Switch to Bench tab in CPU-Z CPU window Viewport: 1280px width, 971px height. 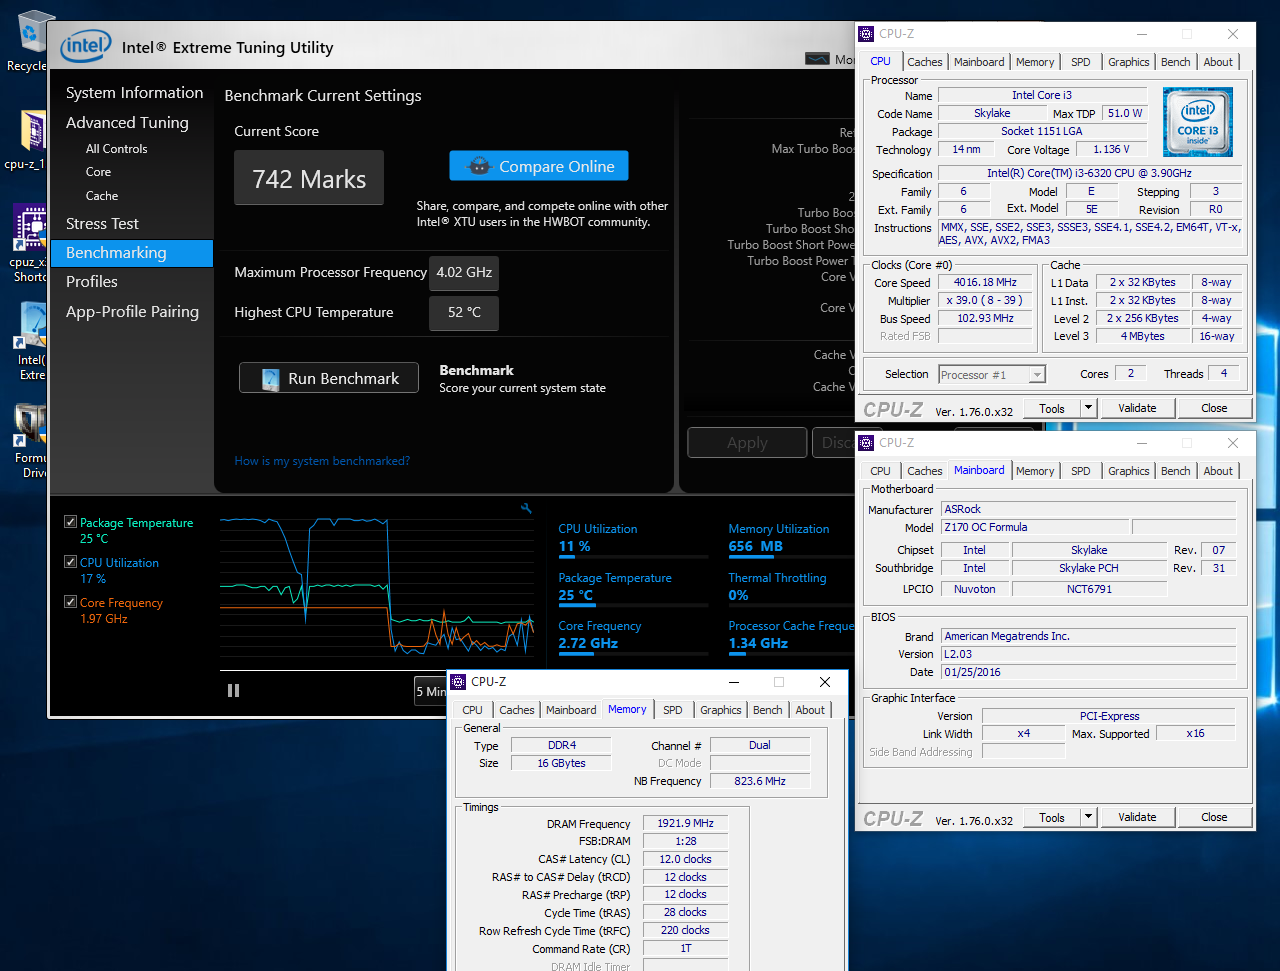pyautogui.click(x=1176, y=62)
